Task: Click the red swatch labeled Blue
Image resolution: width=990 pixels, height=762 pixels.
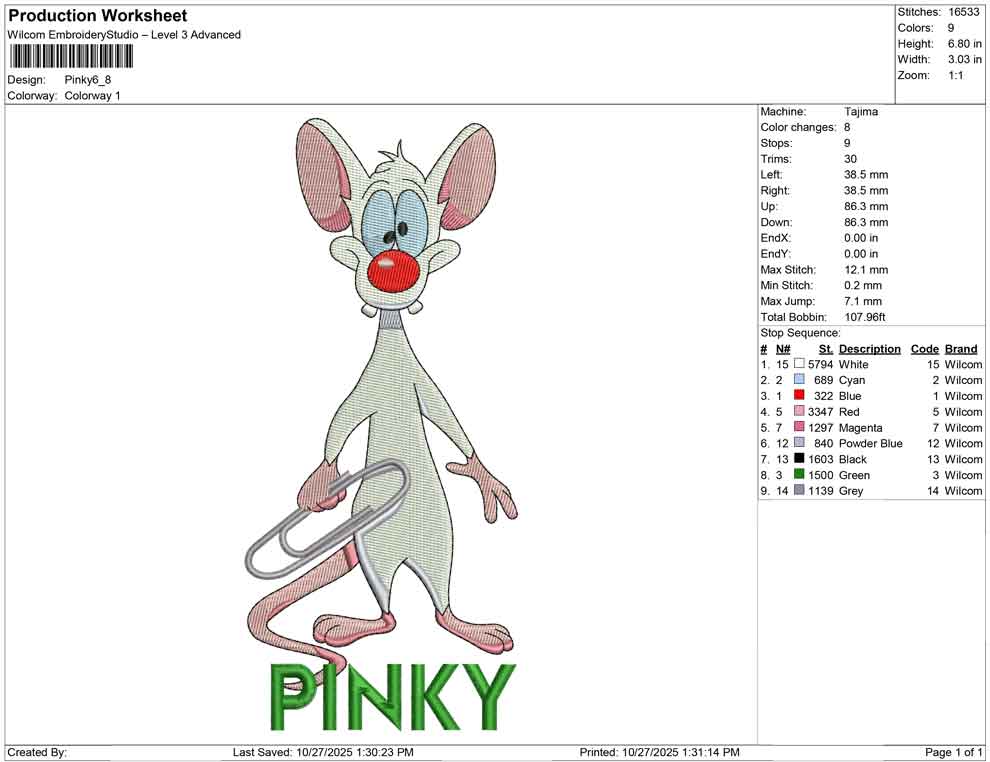Action: pyautogui.click(x=799, y=395)
